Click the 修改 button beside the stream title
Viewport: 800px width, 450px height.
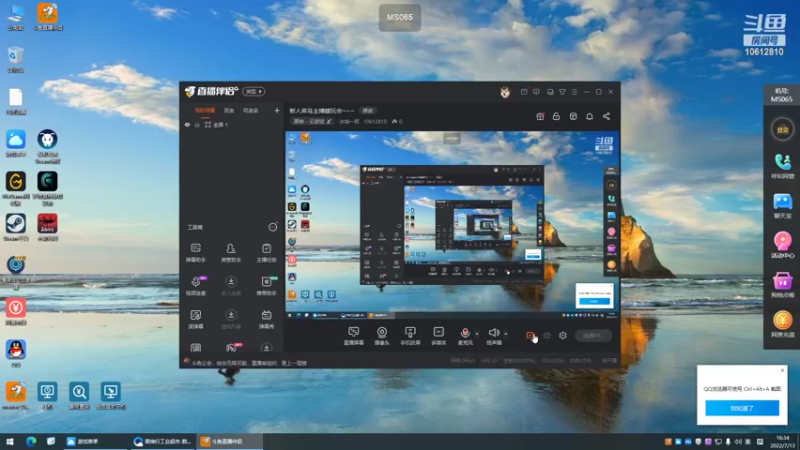(368, 111)
